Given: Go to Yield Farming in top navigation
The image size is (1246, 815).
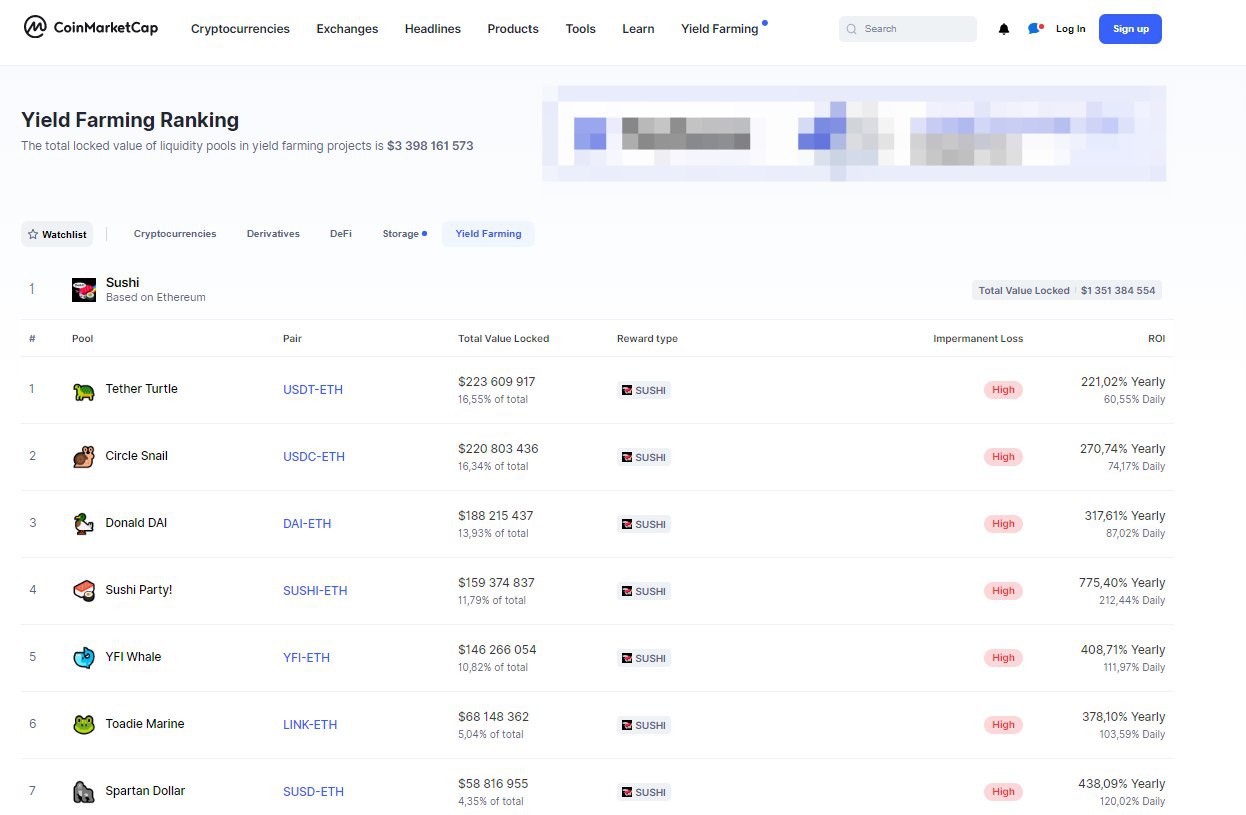Looking at the screenshot, I should [x=720, y=29].
